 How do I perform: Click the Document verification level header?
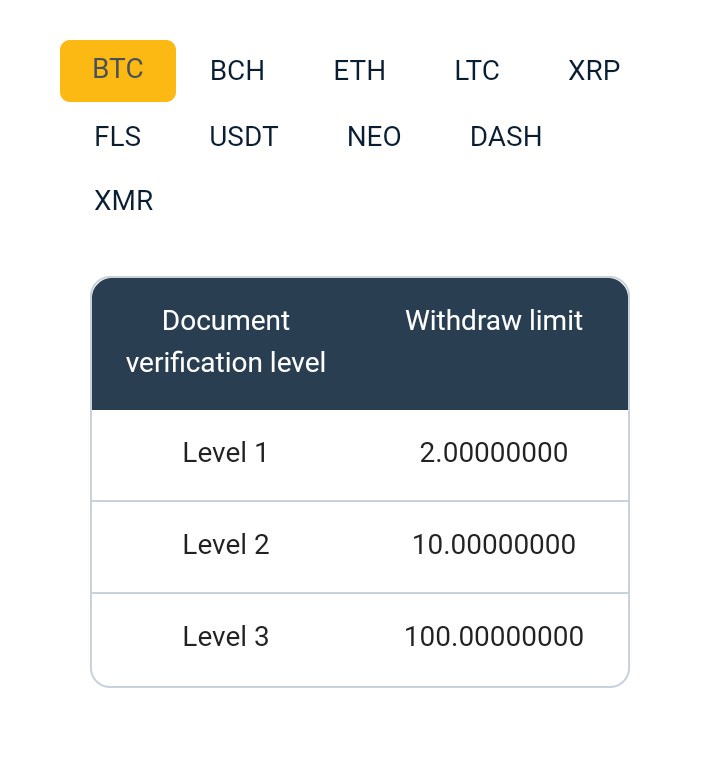point(226,341)
